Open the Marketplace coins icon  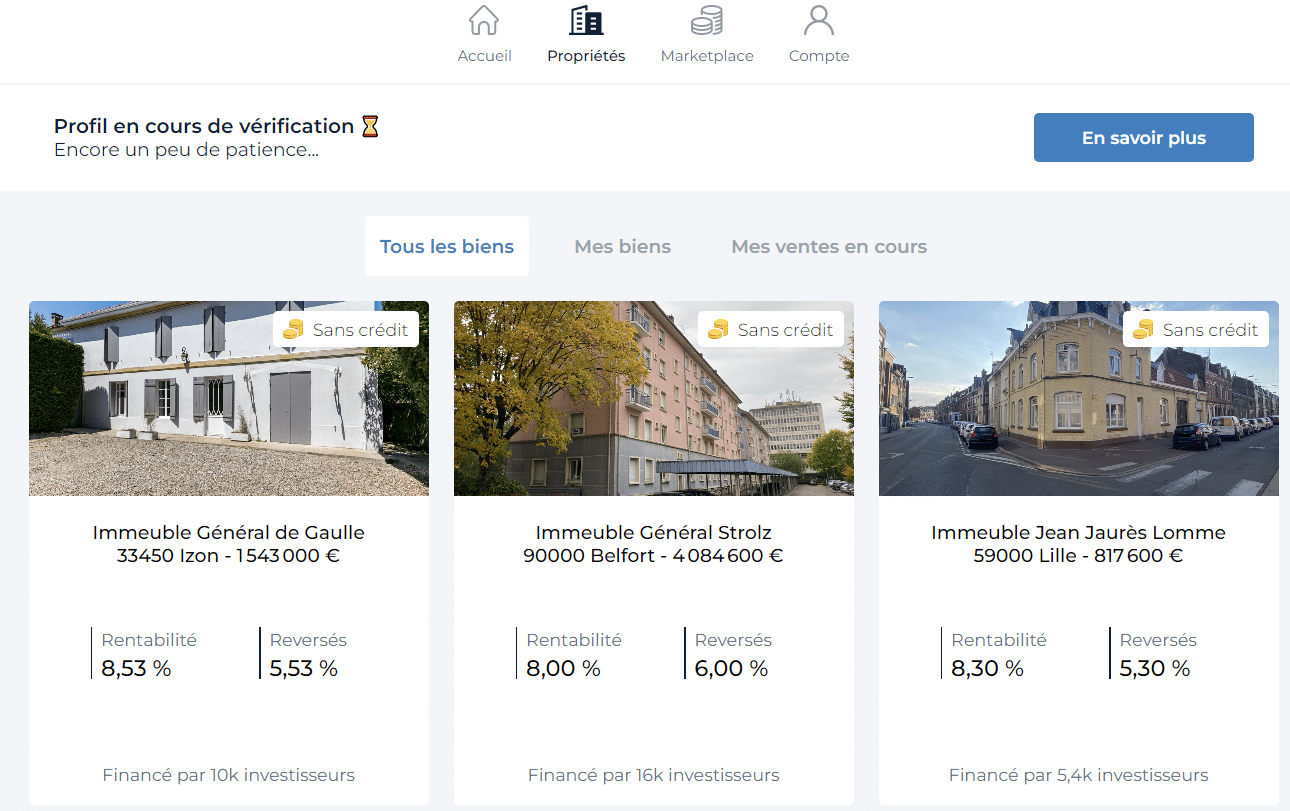click(x=707, y=20)
